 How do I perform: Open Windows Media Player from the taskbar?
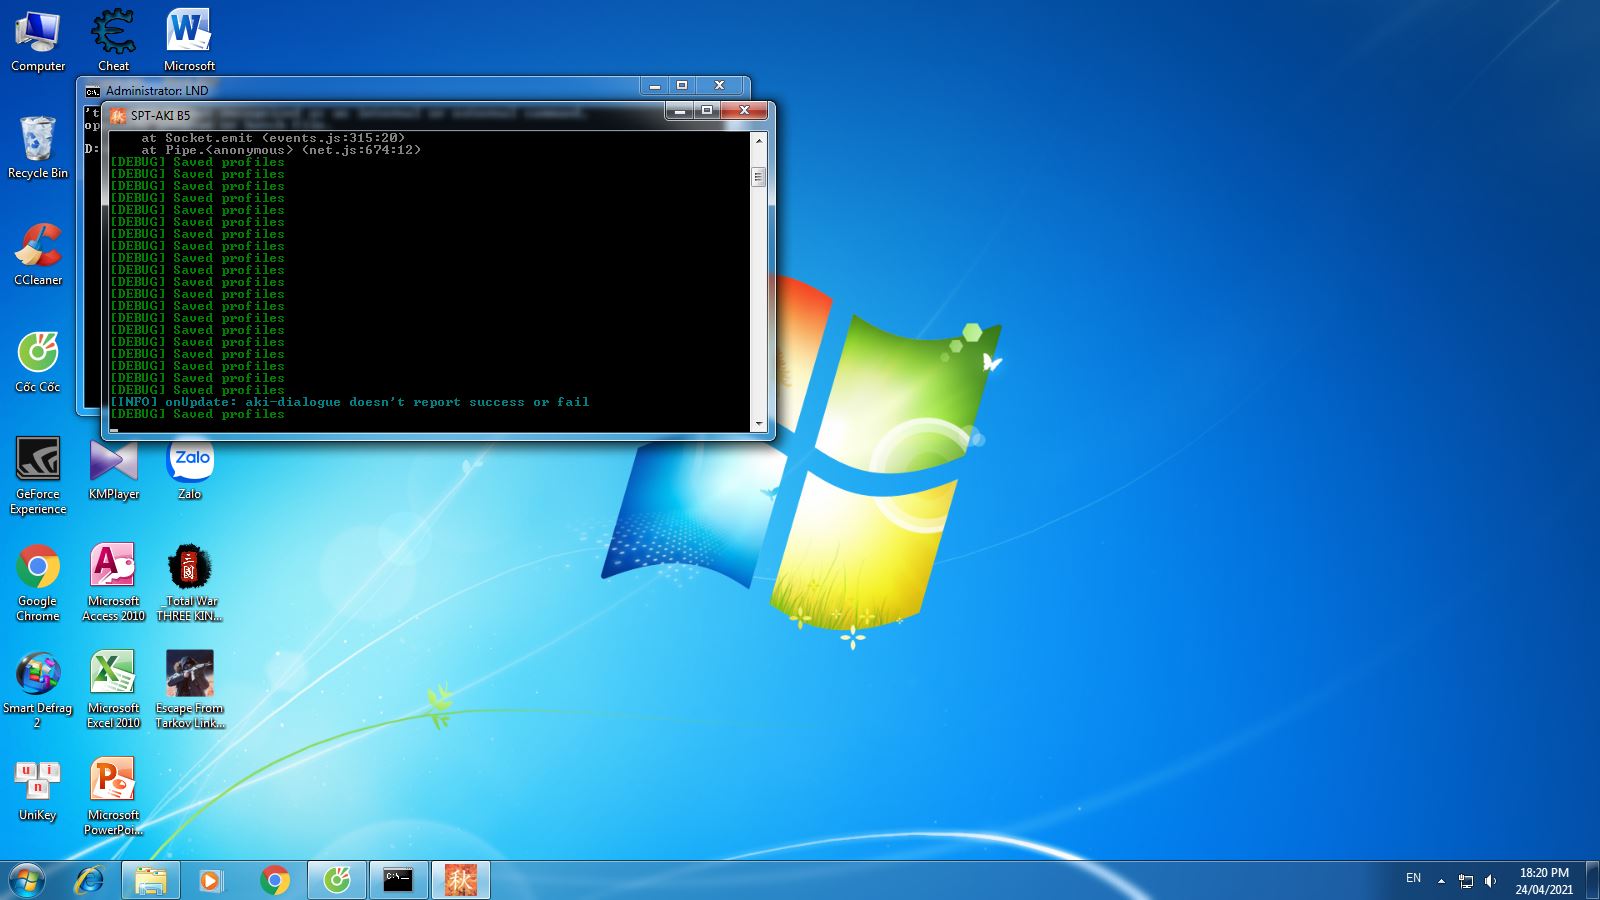pyautogui.click(x=210, y=880)
